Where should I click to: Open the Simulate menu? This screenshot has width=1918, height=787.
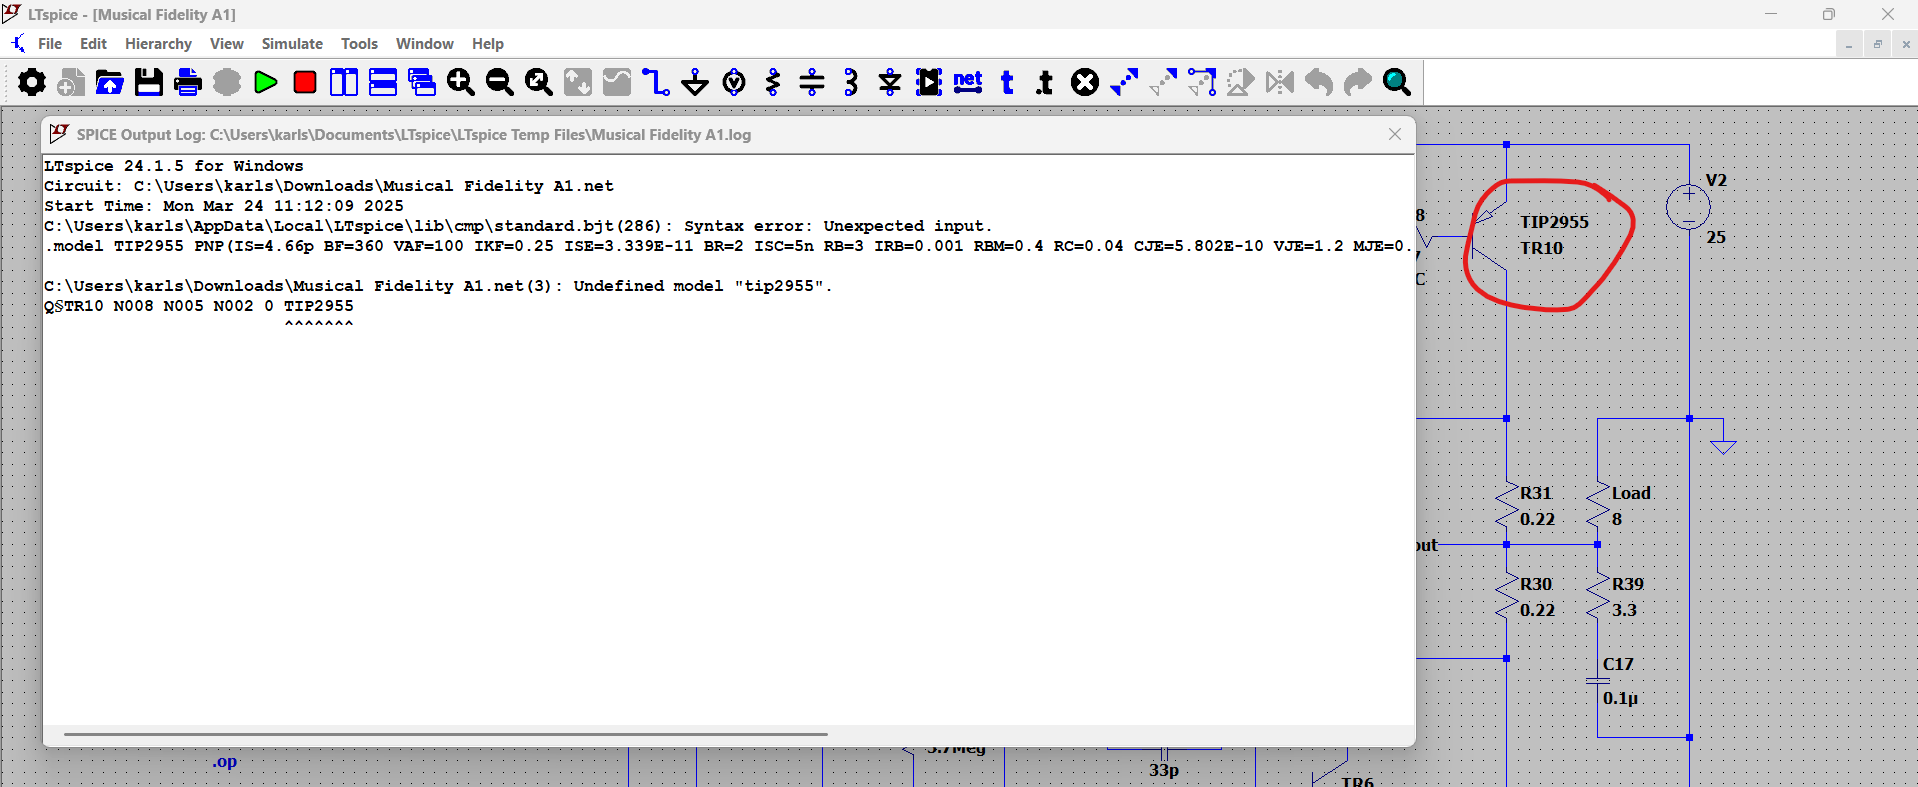point(292,44)
